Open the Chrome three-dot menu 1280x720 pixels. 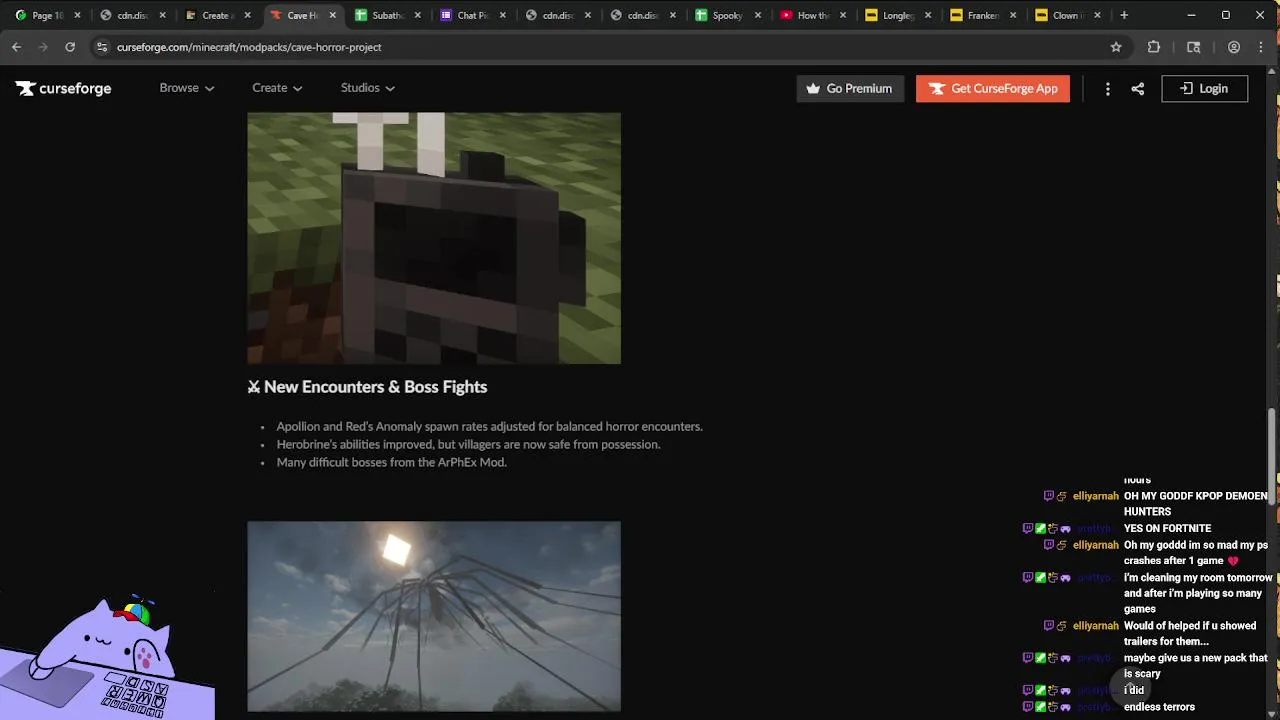click(1263, 47)
